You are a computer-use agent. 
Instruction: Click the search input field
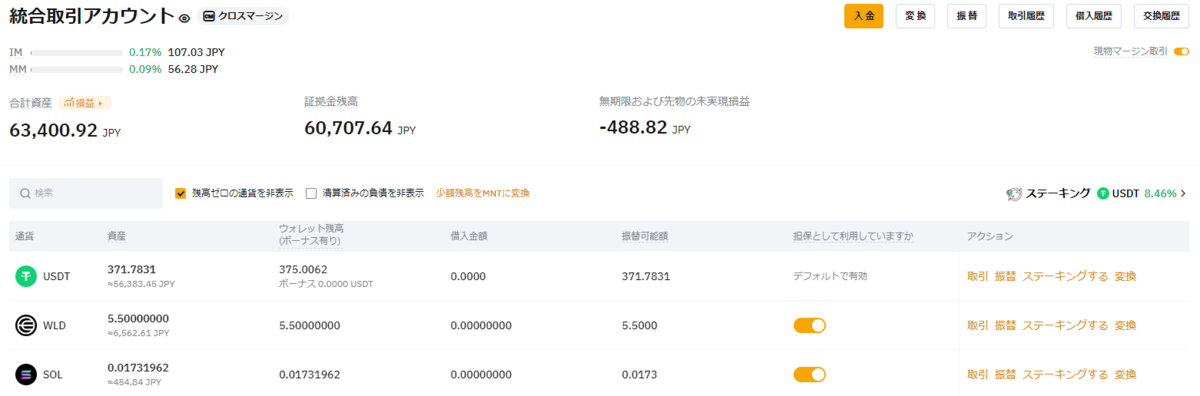coord(86,193)
